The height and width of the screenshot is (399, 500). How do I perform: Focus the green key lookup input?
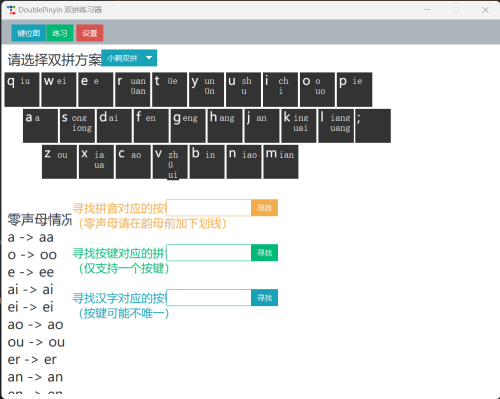point(209,252)
